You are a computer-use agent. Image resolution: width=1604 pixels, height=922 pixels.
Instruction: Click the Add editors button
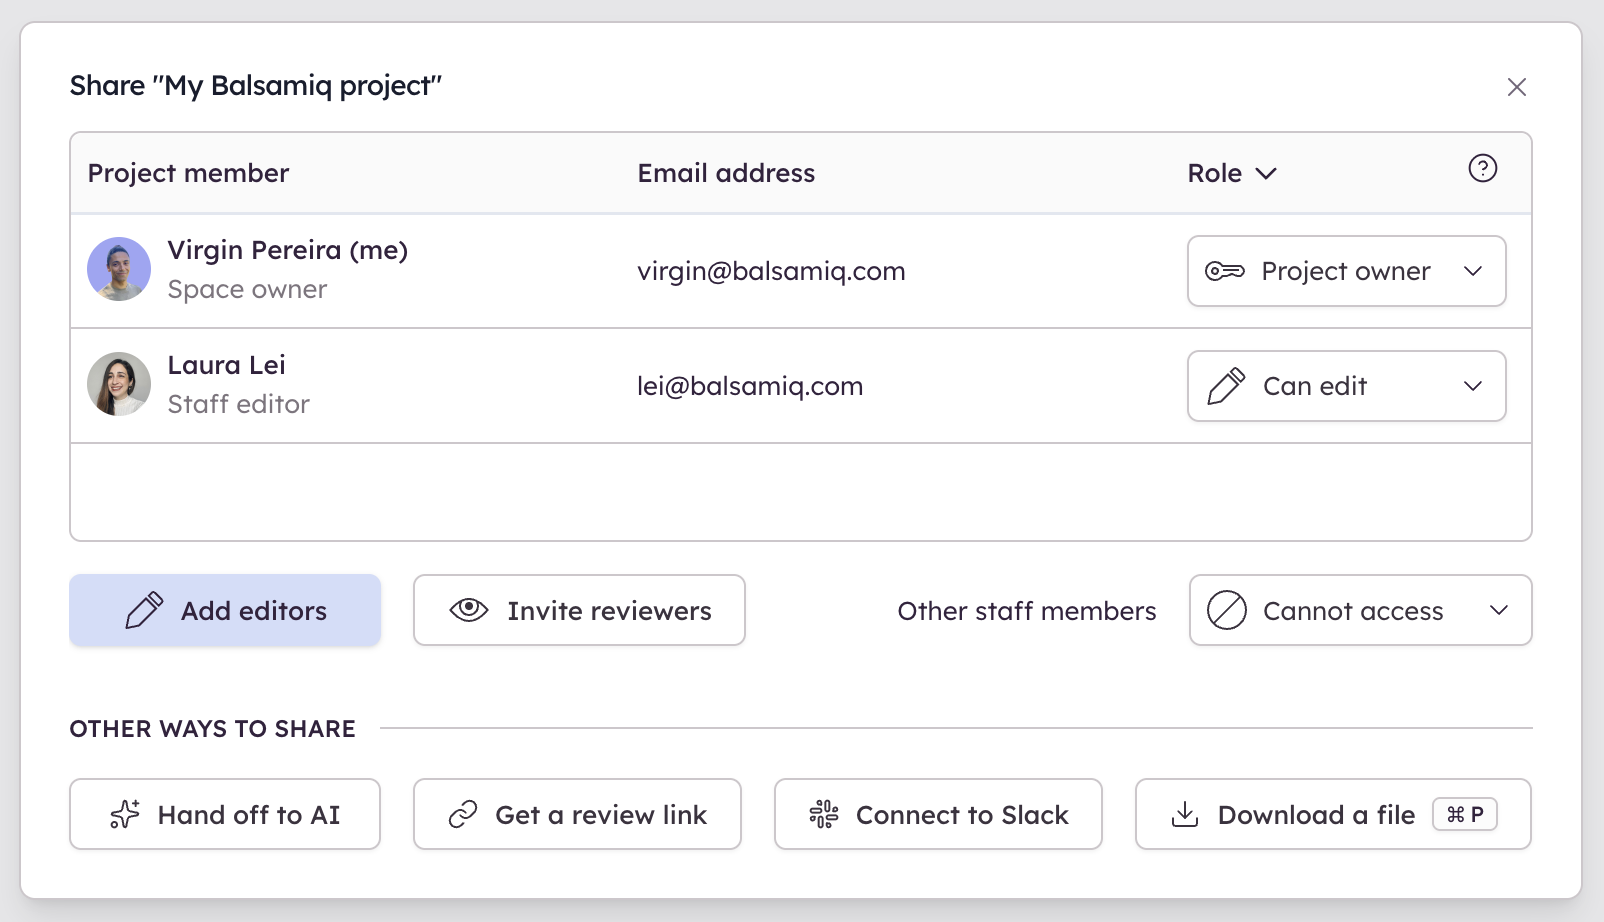[x=225, y=610]
